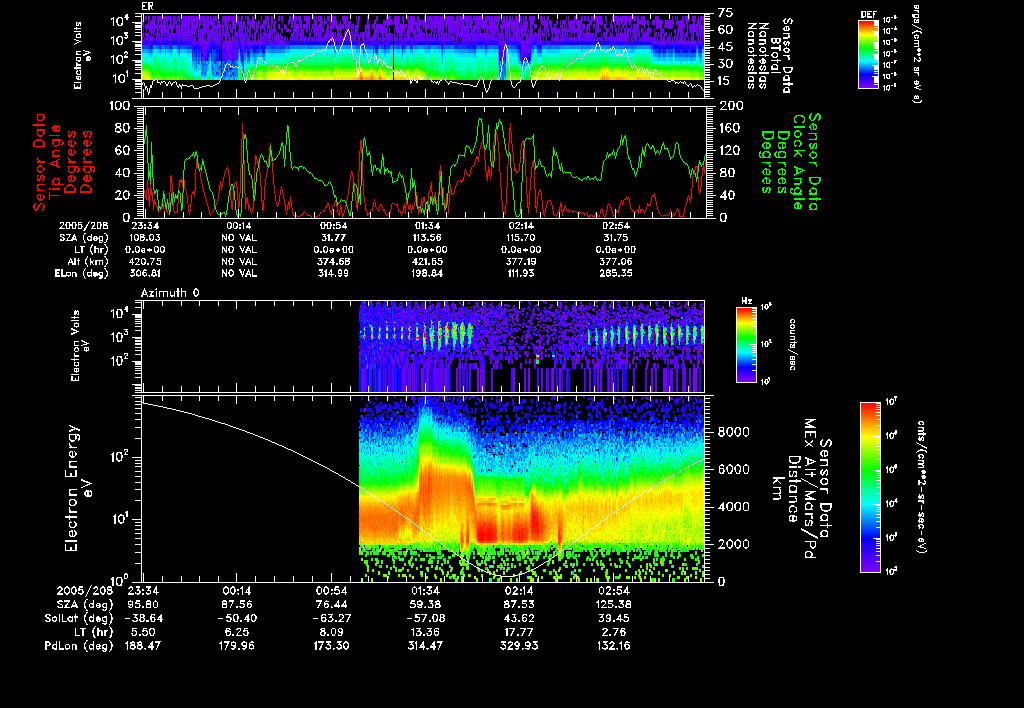Click the PdLon value '188.47'
The height and width of the screenshot is (708, 1024).
click(x=143, y=646)
